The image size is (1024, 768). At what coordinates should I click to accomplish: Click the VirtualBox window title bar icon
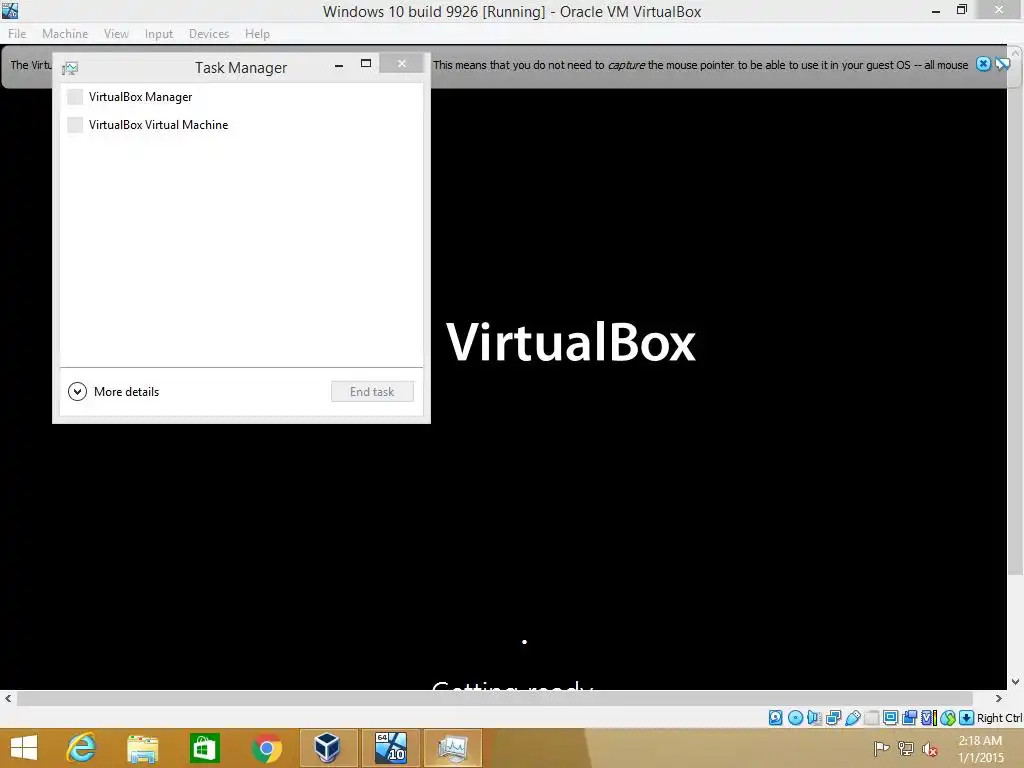10,10
